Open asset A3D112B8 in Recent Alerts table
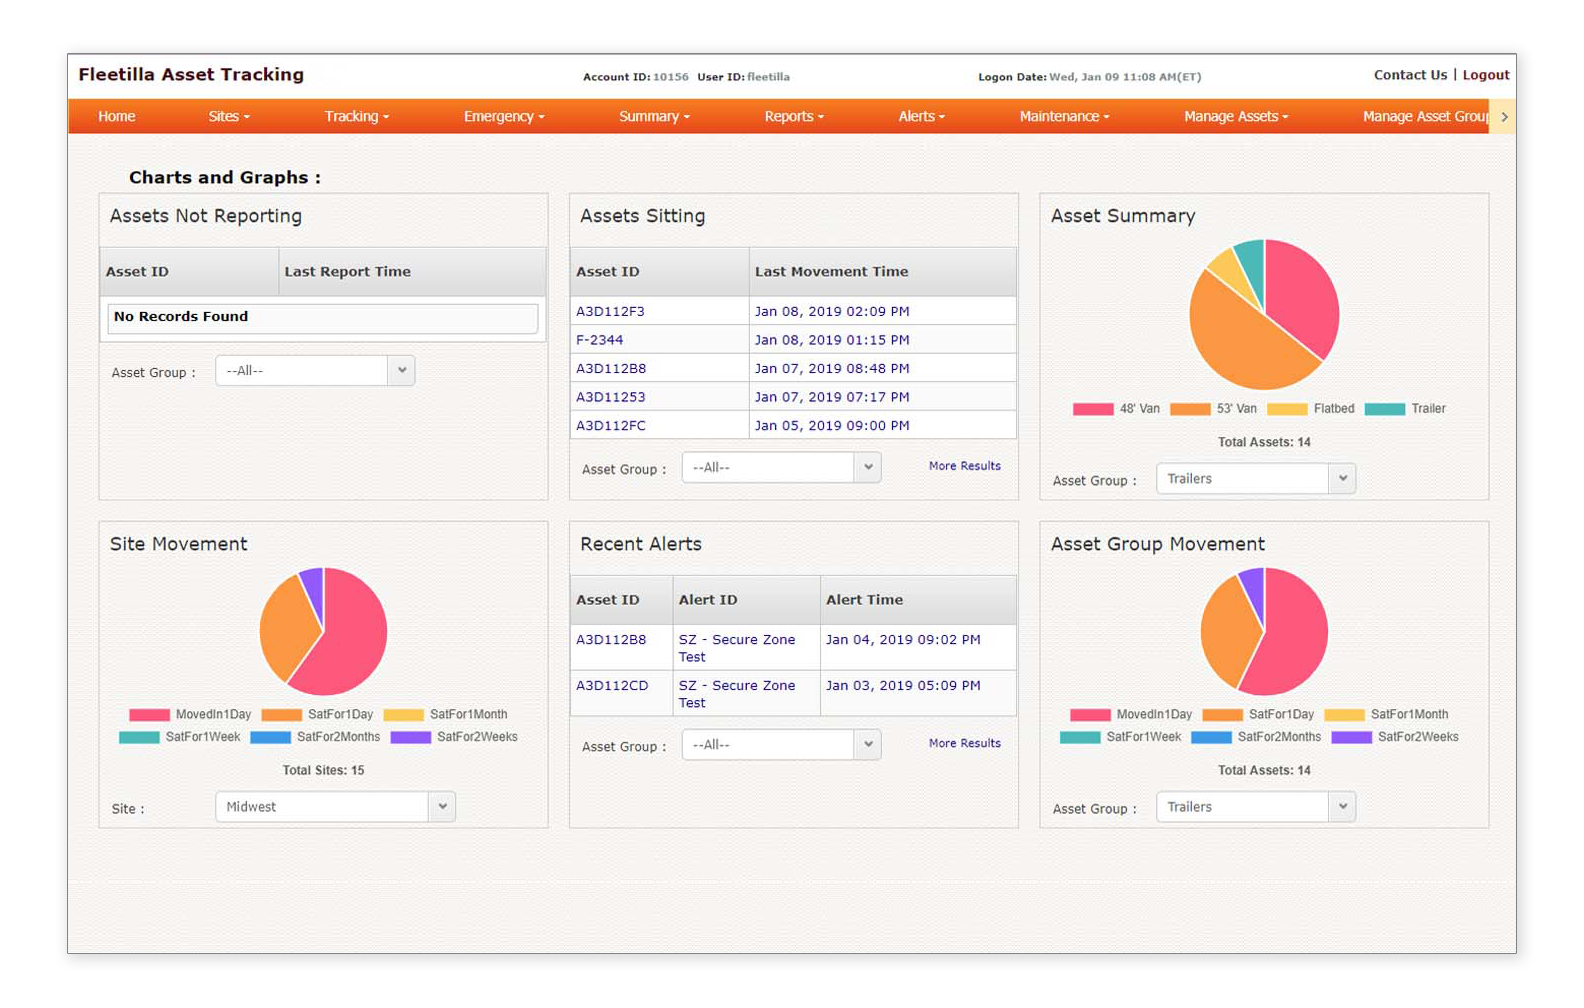 (611, 640)
